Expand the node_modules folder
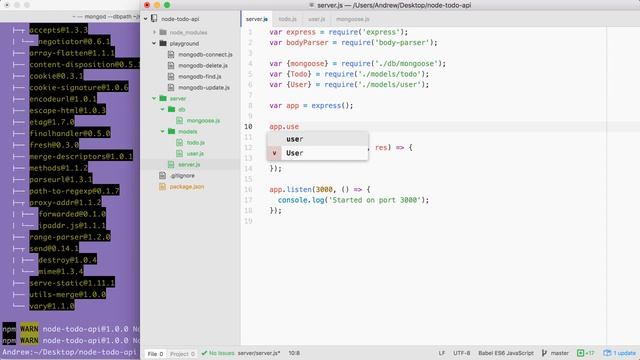Viewport: 640px width, 360px height. (x=154, y=32)
